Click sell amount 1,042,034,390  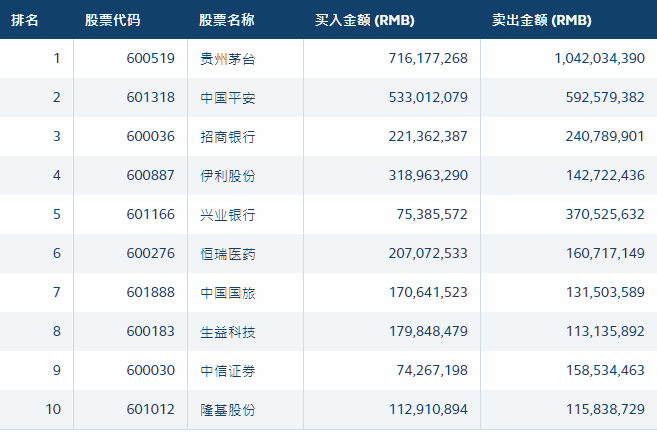point(600,58)
